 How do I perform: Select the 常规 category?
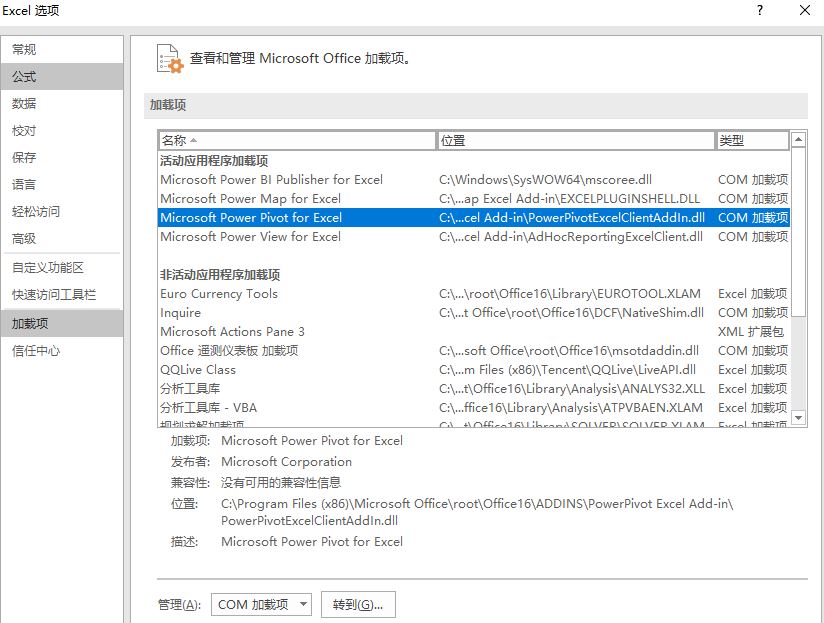(62, 49)
